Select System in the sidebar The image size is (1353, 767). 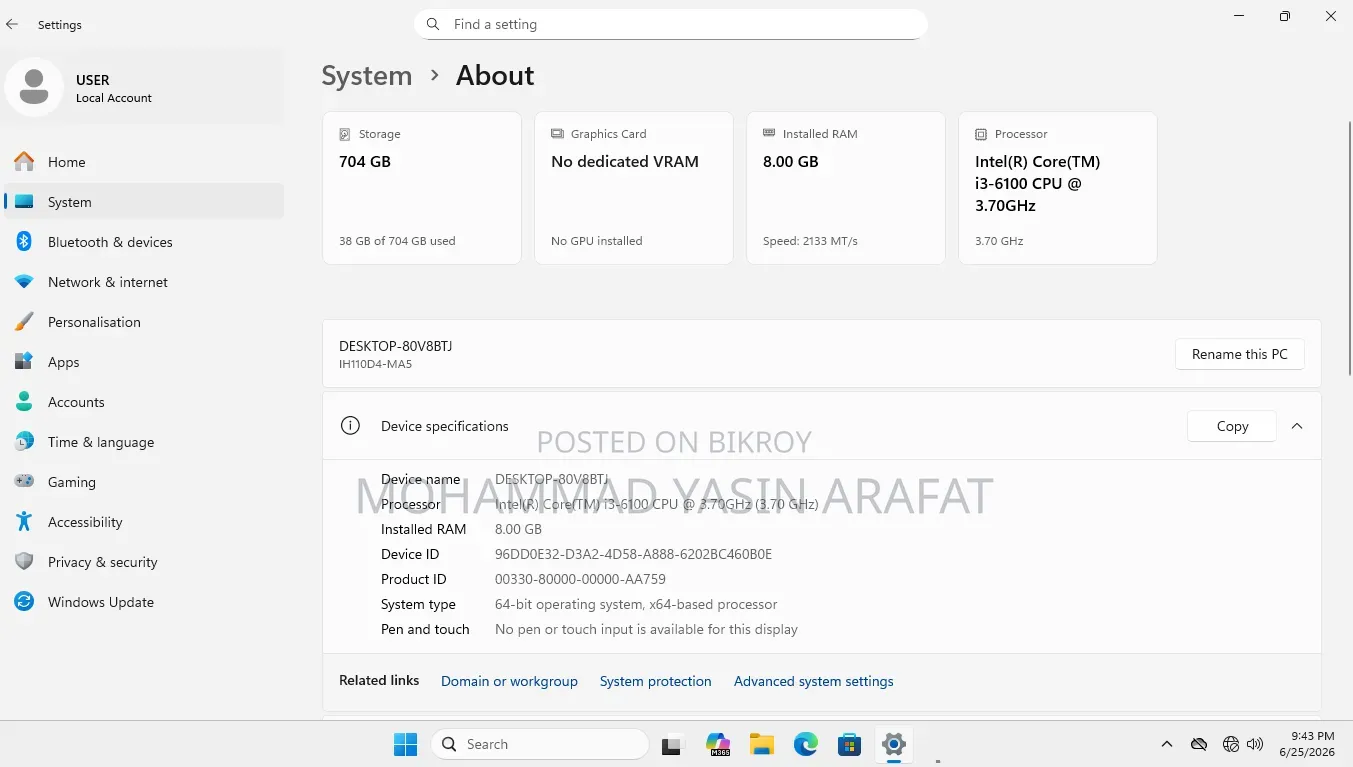pos(144,202)
